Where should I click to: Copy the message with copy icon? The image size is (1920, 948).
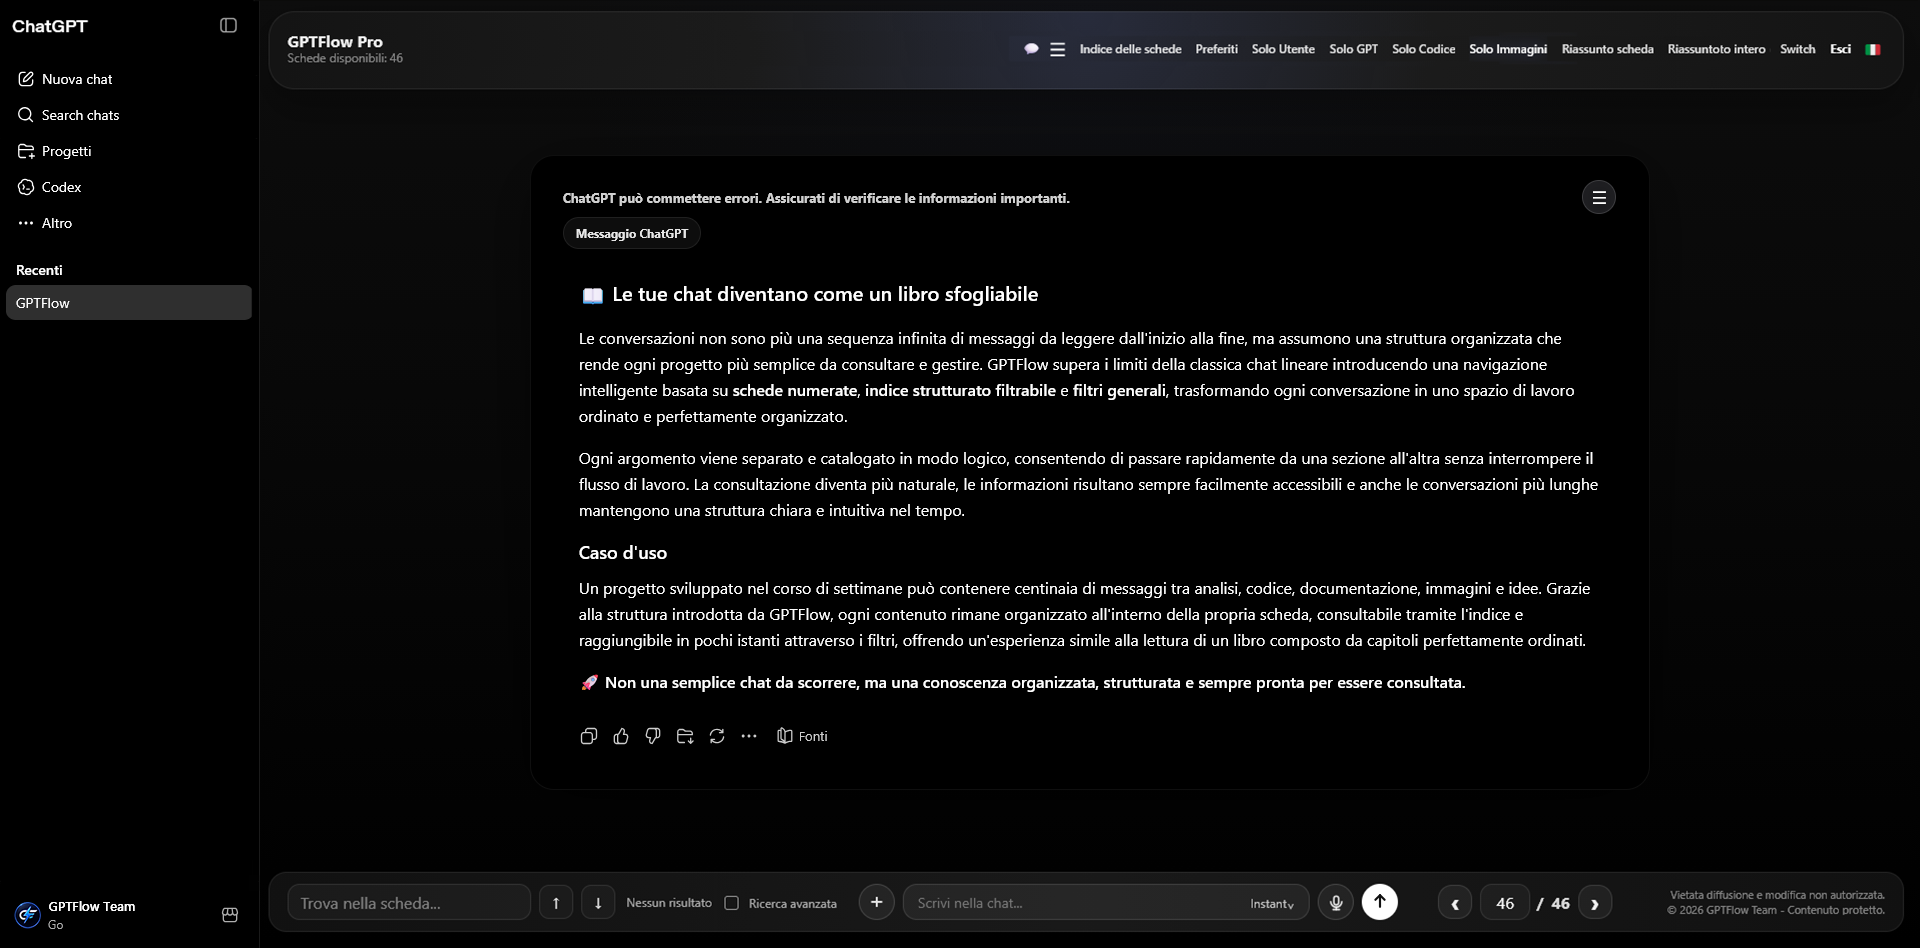(x=589, y=736)
